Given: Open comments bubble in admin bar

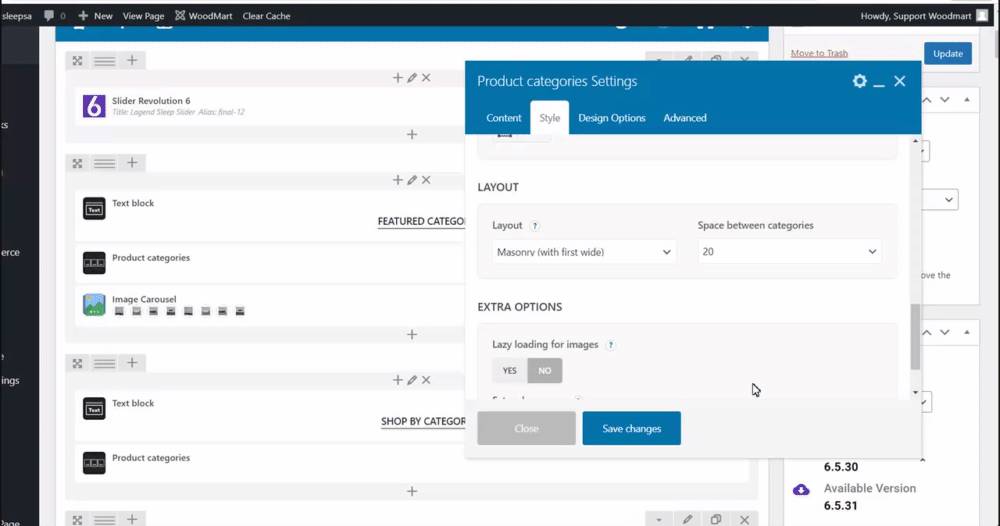Looking at the screenshot, I should coord(49,15).
